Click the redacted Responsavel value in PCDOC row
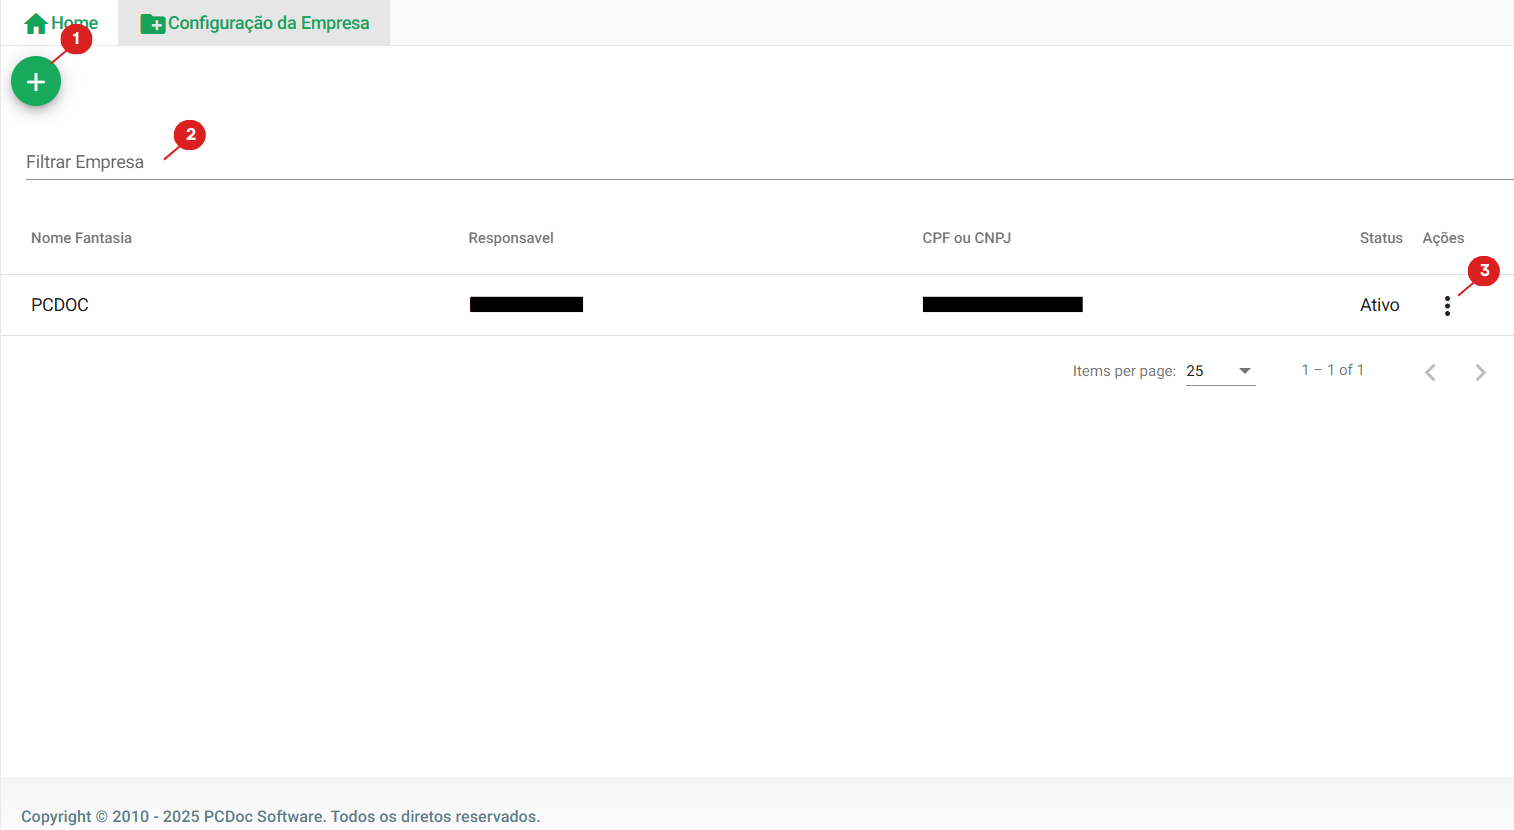This screenshot has width=1514, height=830. click(526, 305)
